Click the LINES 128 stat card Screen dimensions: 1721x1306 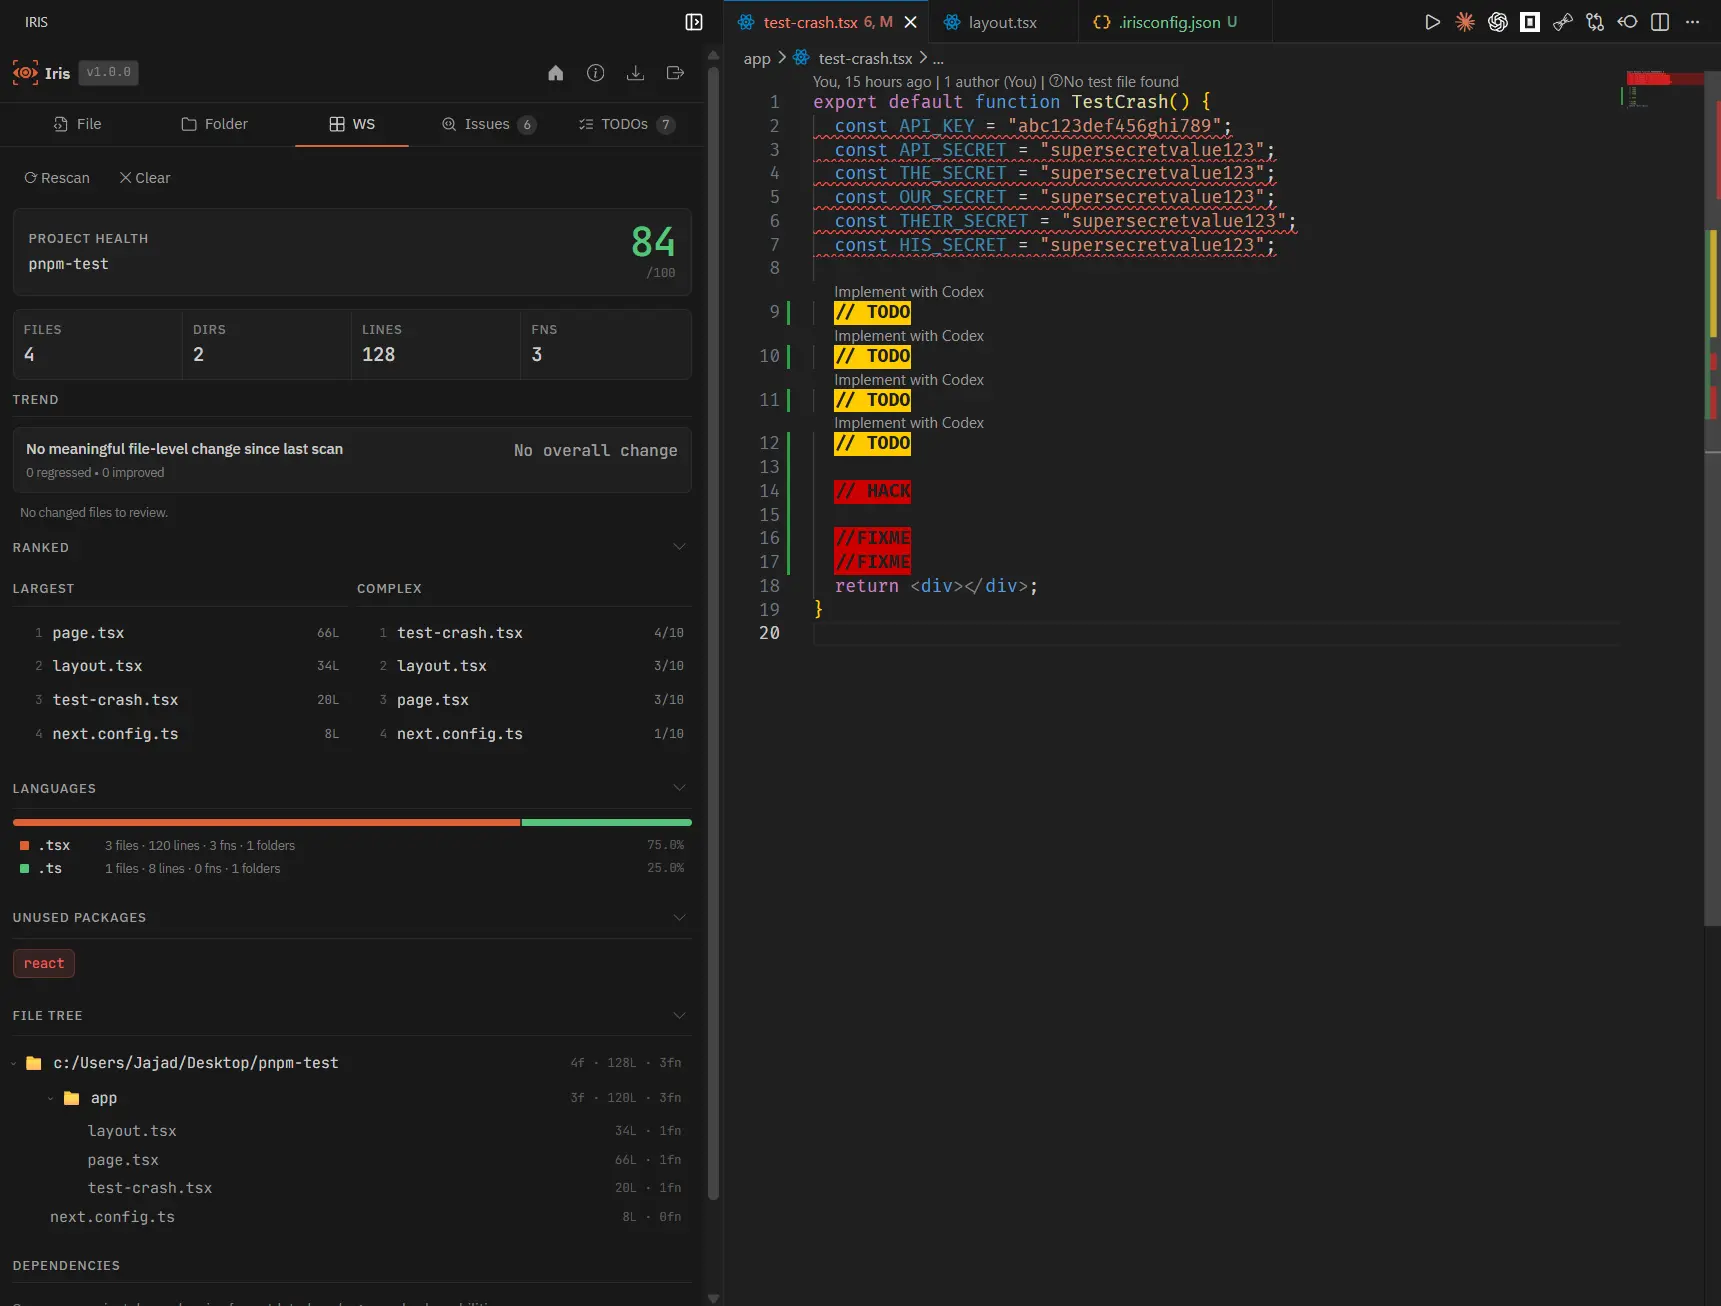tap(436, 344)
